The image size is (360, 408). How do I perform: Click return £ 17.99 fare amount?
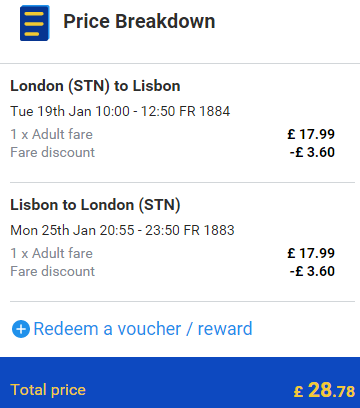click(x=311, y=253)
